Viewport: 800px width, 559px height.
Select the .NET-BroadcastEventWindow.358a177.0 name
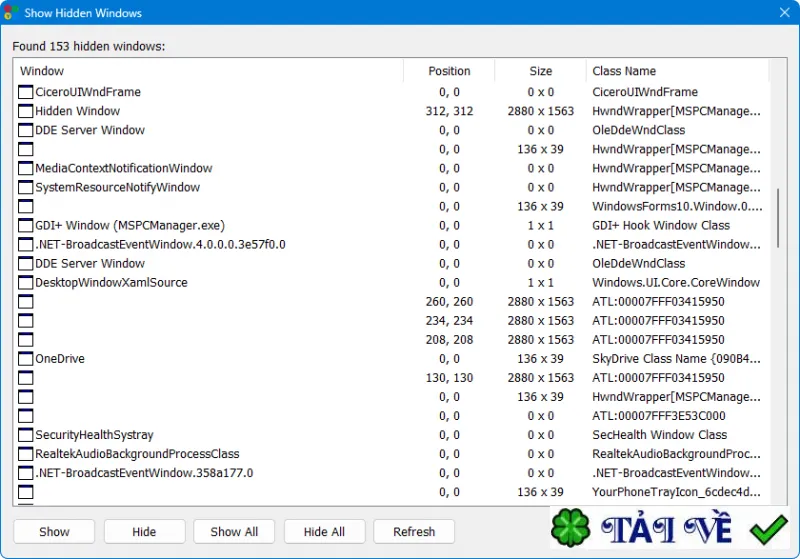click(x=144, y=473)
